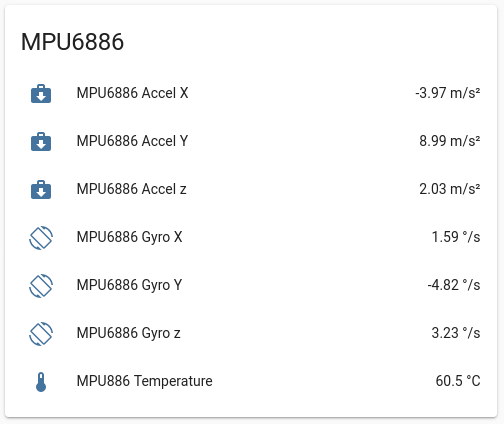Click the Accel Y briefcase-download icon
This screenshot has height=424, width=504.
tap(41, 141)
